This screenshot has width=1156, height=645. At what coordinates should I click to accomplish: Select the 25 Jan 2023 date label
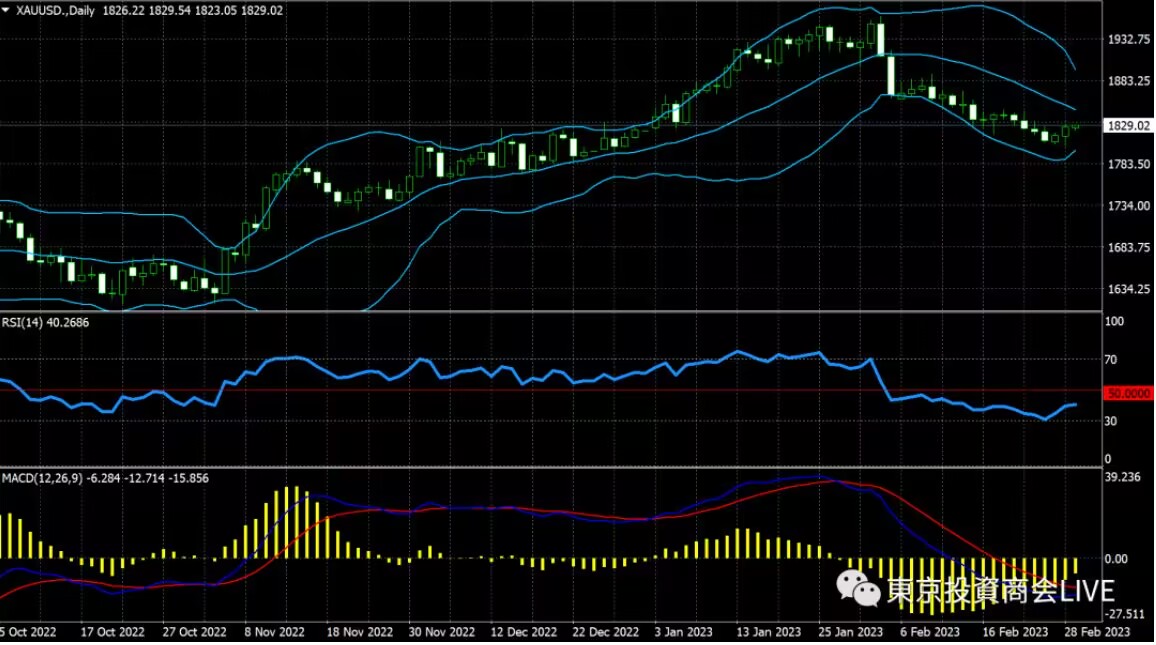click(x=850, y=632)
